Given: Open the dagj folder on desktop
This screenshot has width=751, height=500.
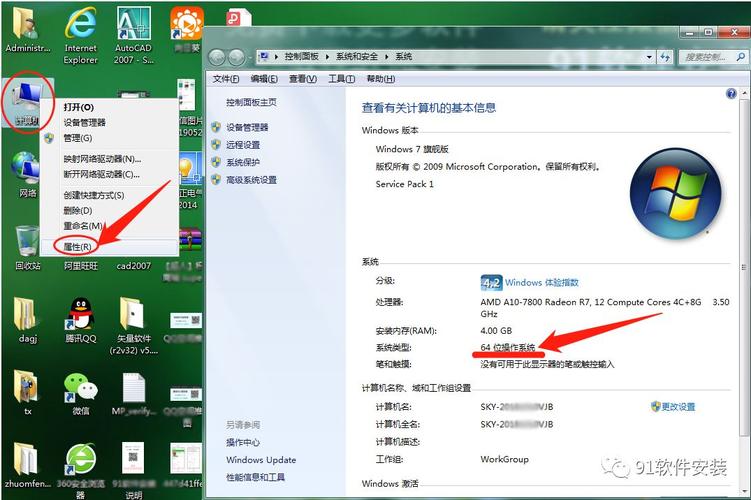Looking at the screenshot, I should (27, 317).
